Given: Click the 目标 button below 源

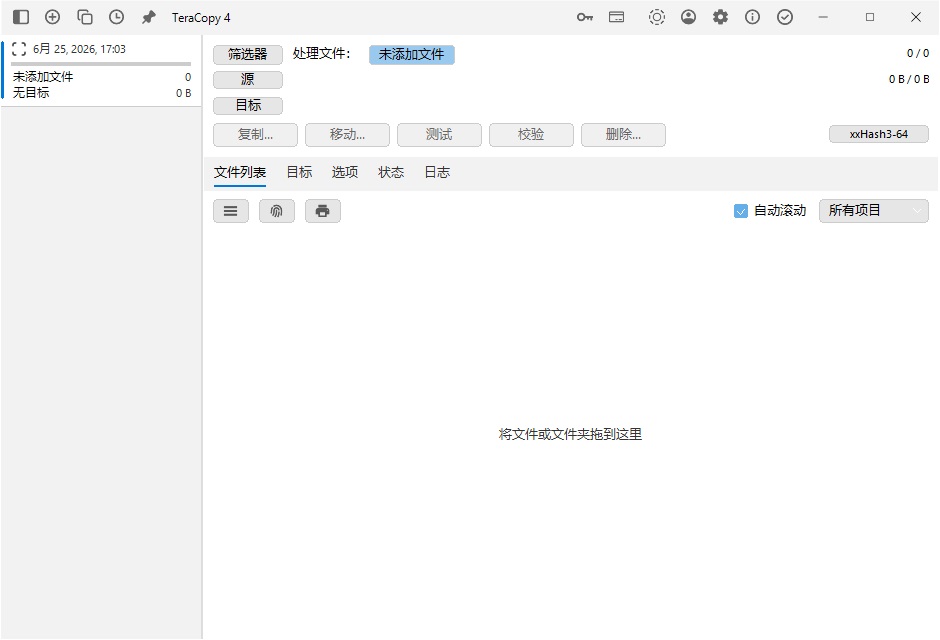Looking at the screenshot, I should point(248,105).
